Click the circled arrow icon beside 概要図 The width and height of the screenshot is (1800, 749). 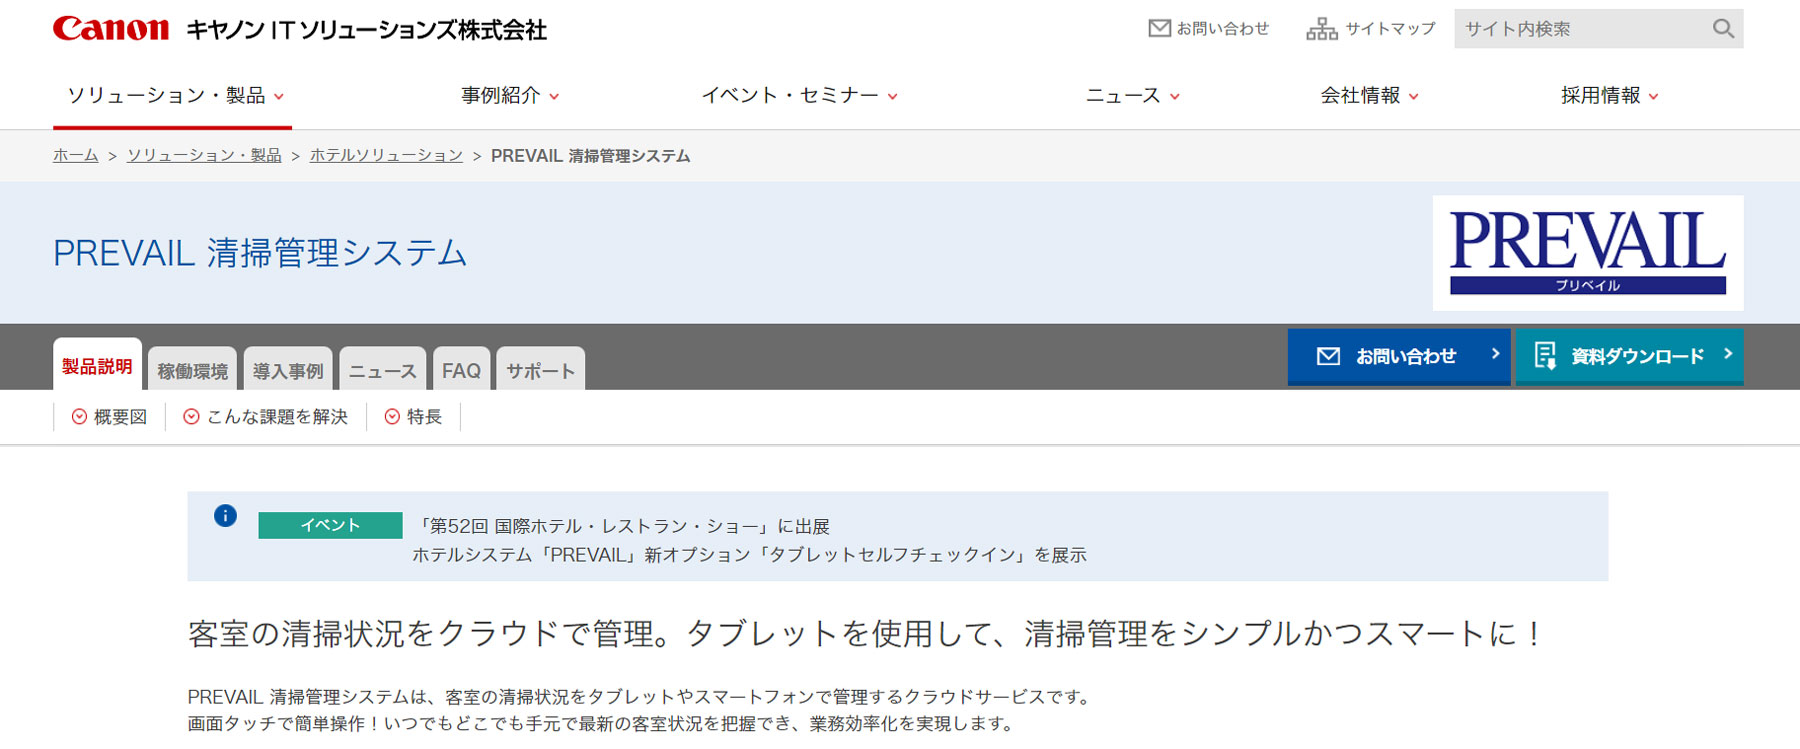(x=79, y=417)
